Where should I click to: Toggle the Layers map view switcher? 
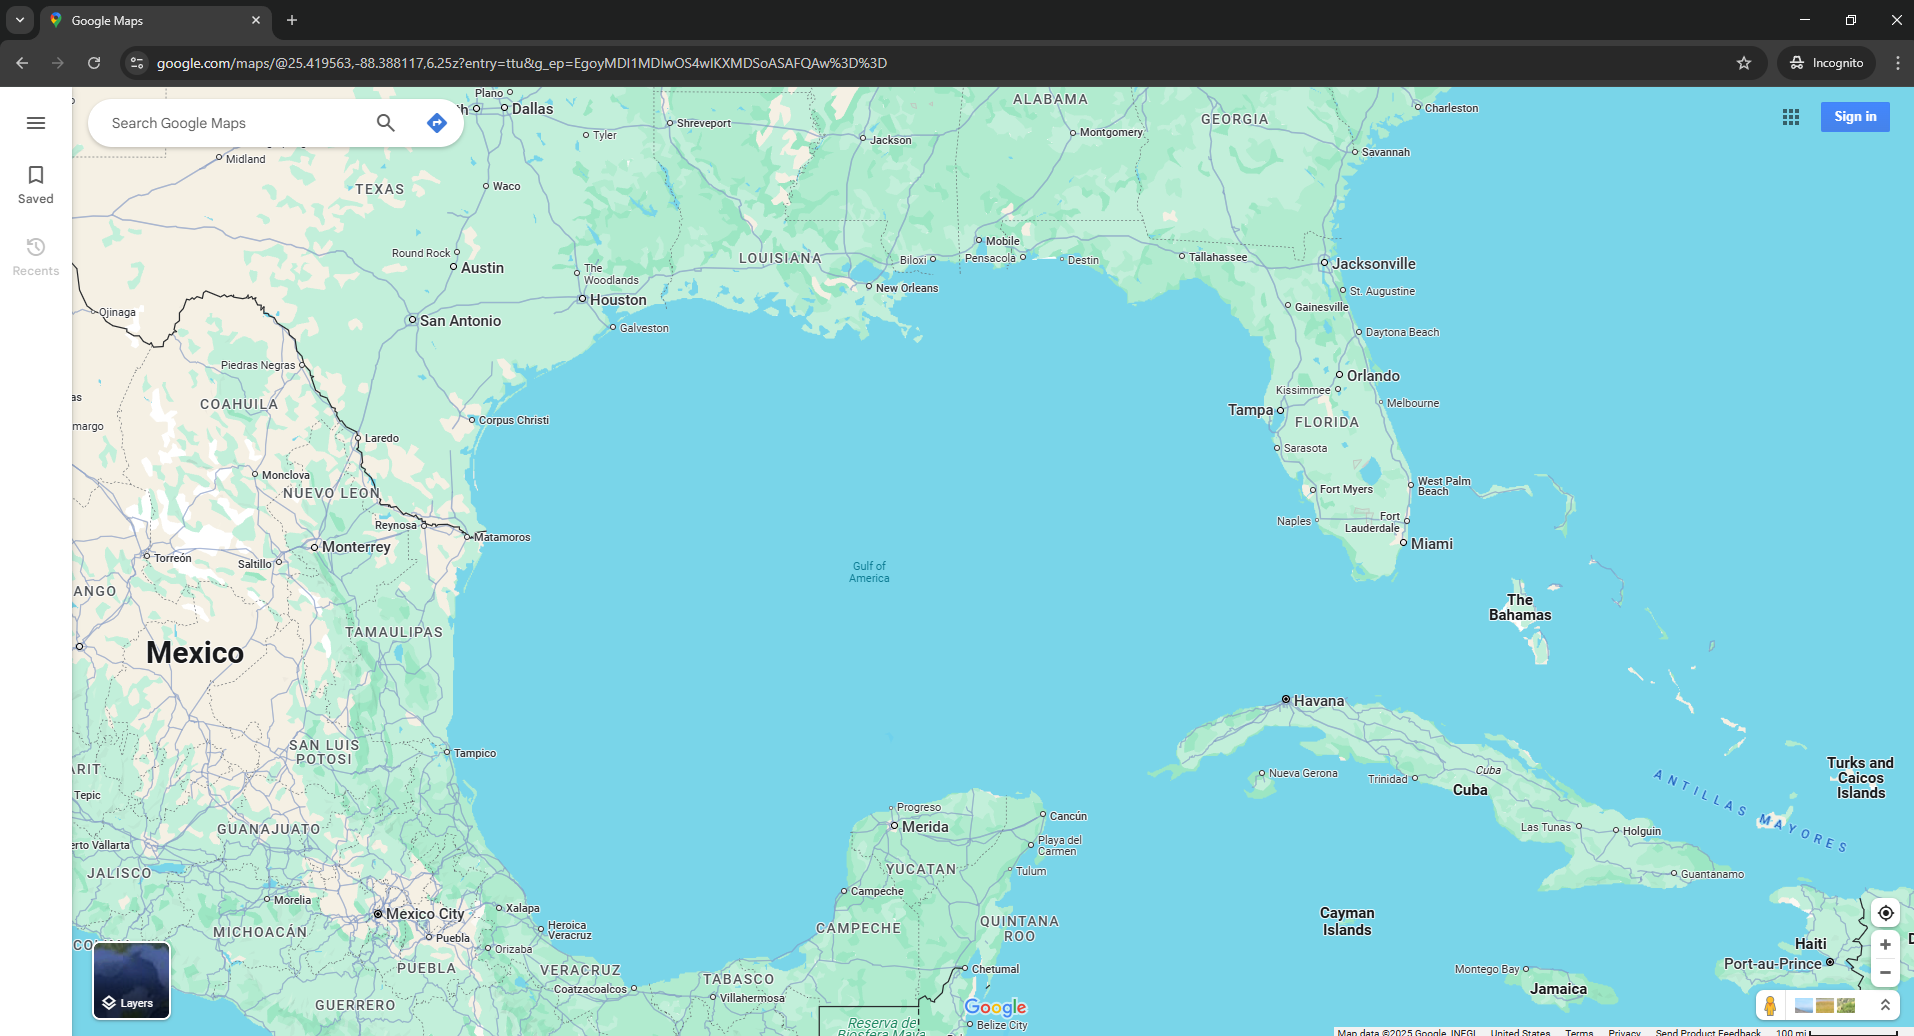(131, 980)
